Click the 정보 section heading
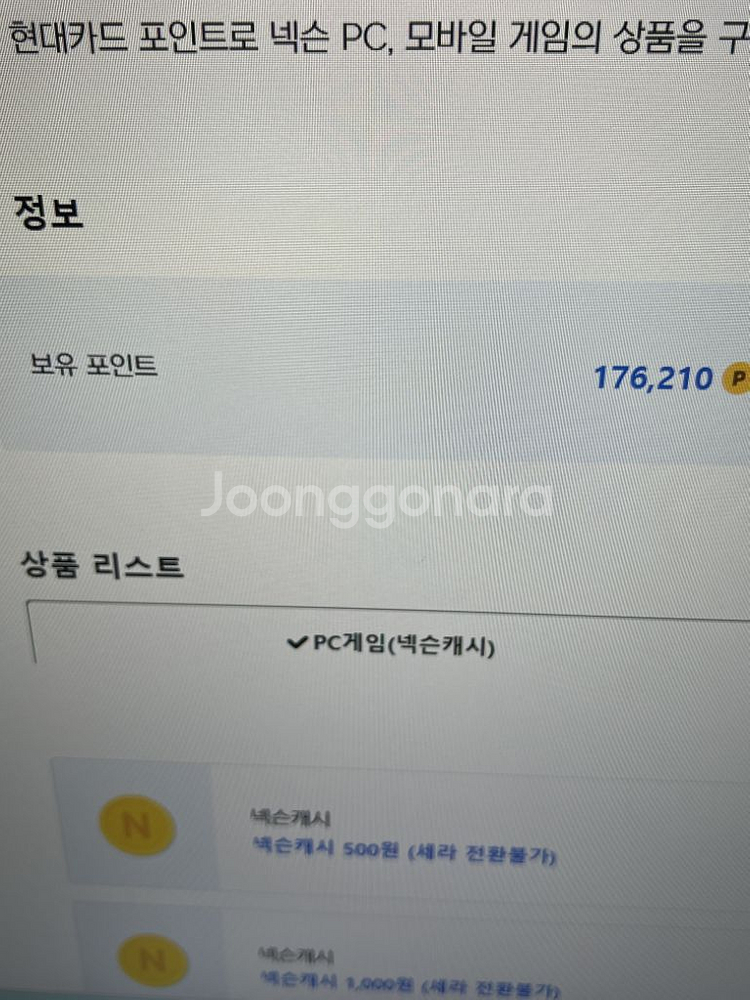 click(48, 211)
